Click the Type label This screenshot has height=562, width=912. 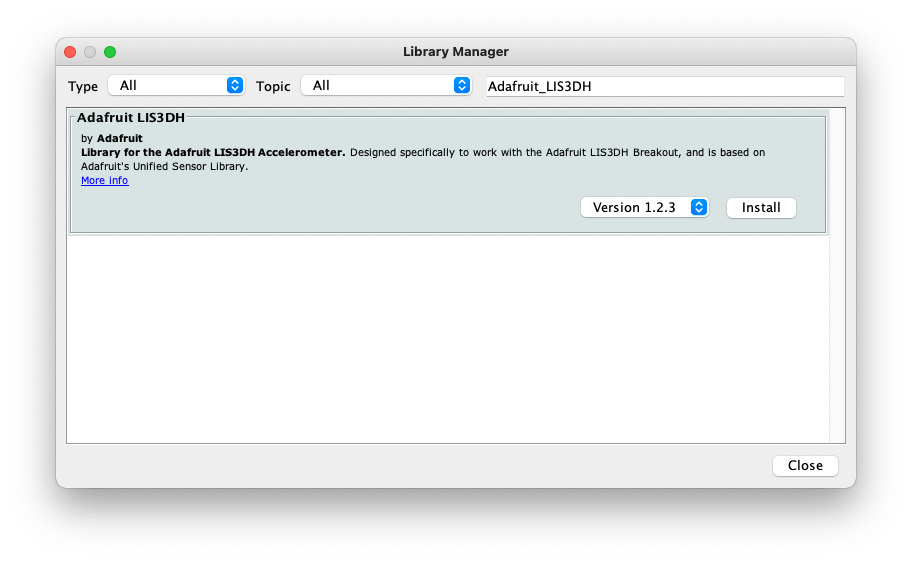83,87
